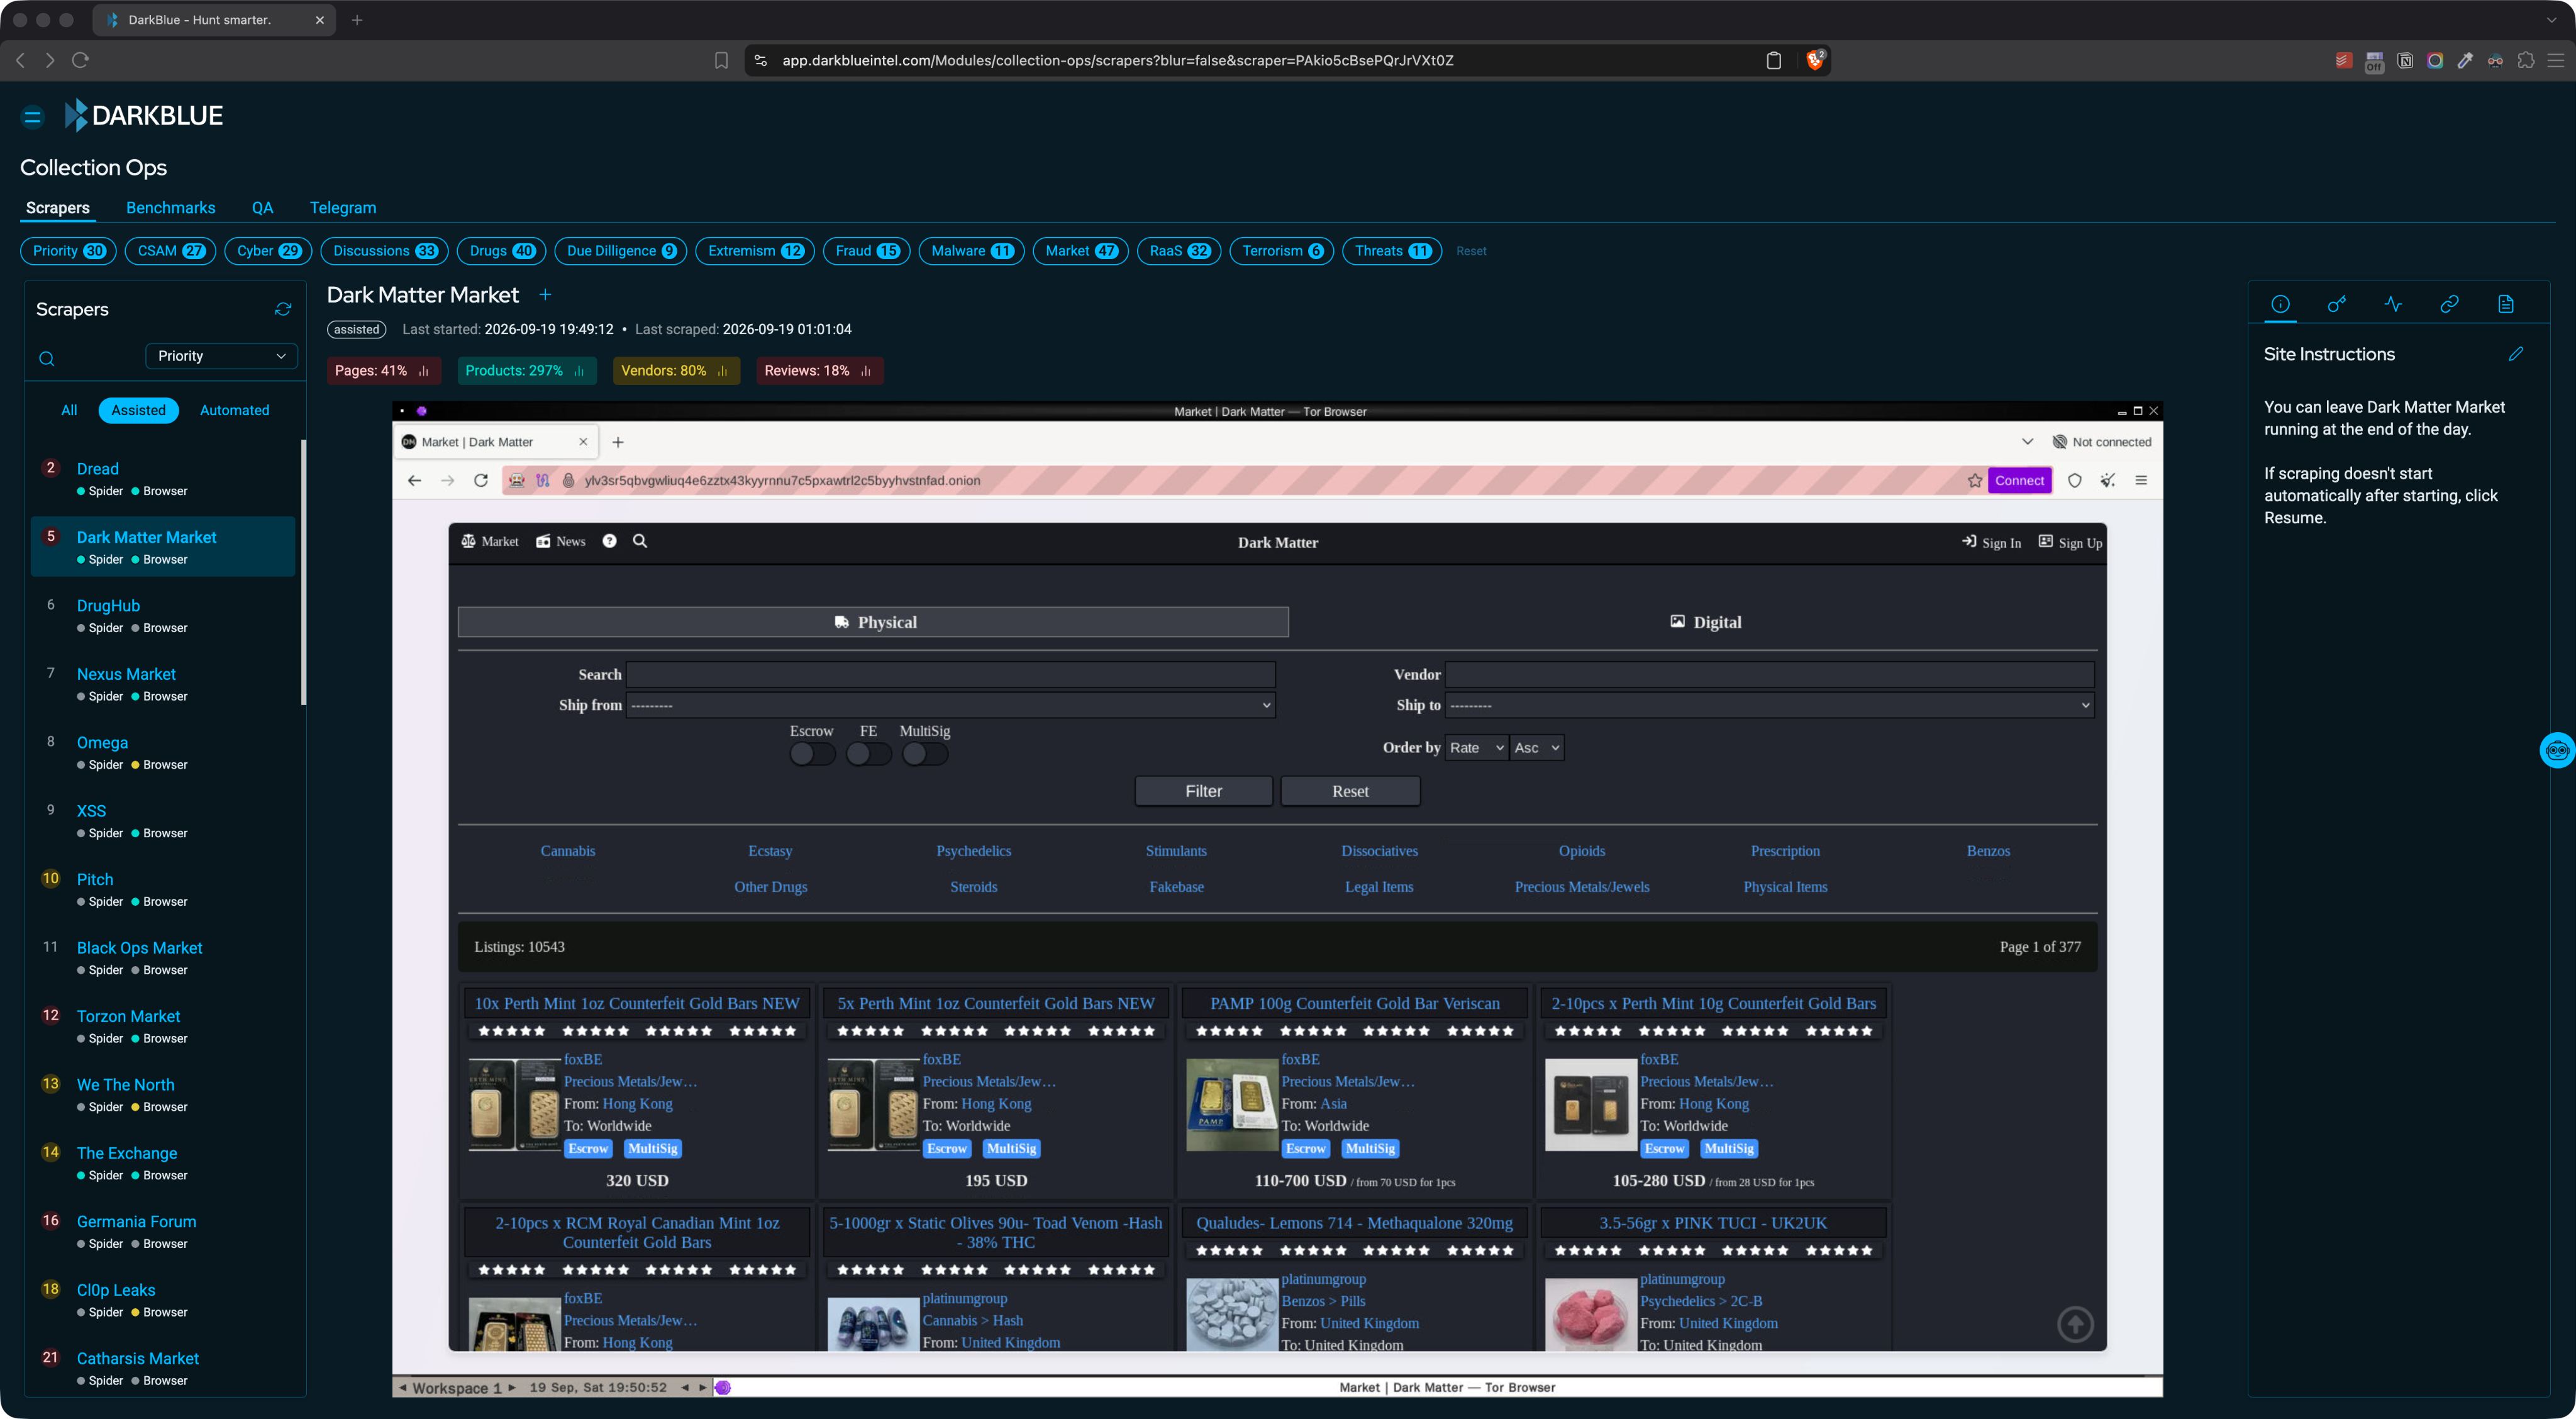Refresh the Scrapers list
This screenshot has height=1419, width=2576.
click(283, 309)
